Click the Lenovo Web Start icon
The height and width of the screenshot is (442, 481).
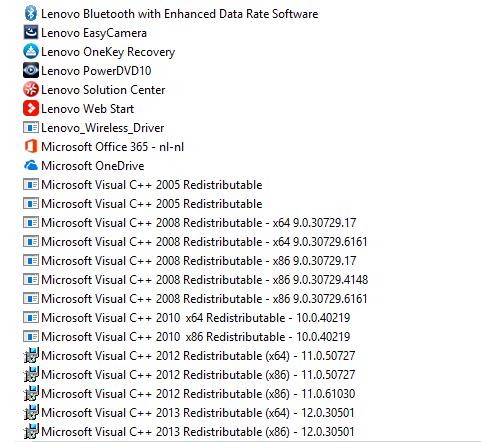(31, 108)
